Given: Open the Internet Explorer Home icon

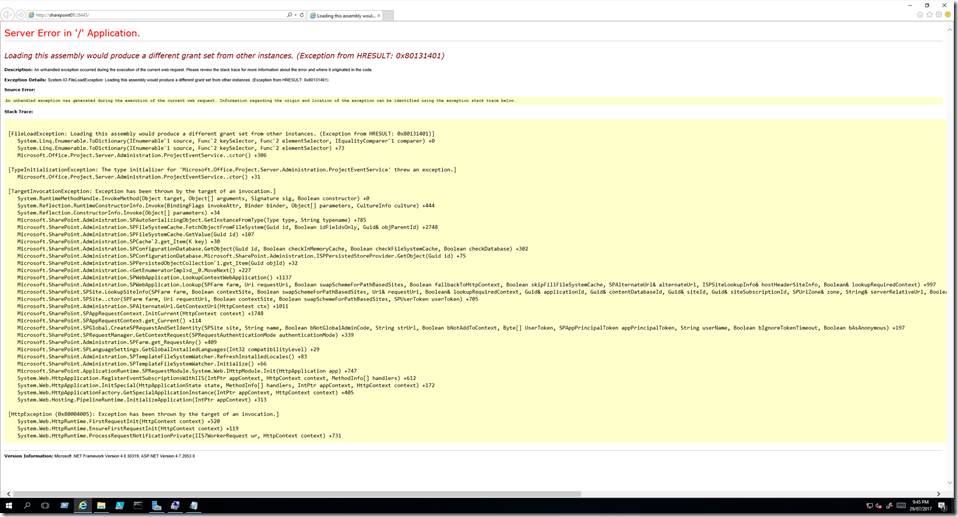Looking at the screenshot, I should pyautogui.click(x=920, y=15).
